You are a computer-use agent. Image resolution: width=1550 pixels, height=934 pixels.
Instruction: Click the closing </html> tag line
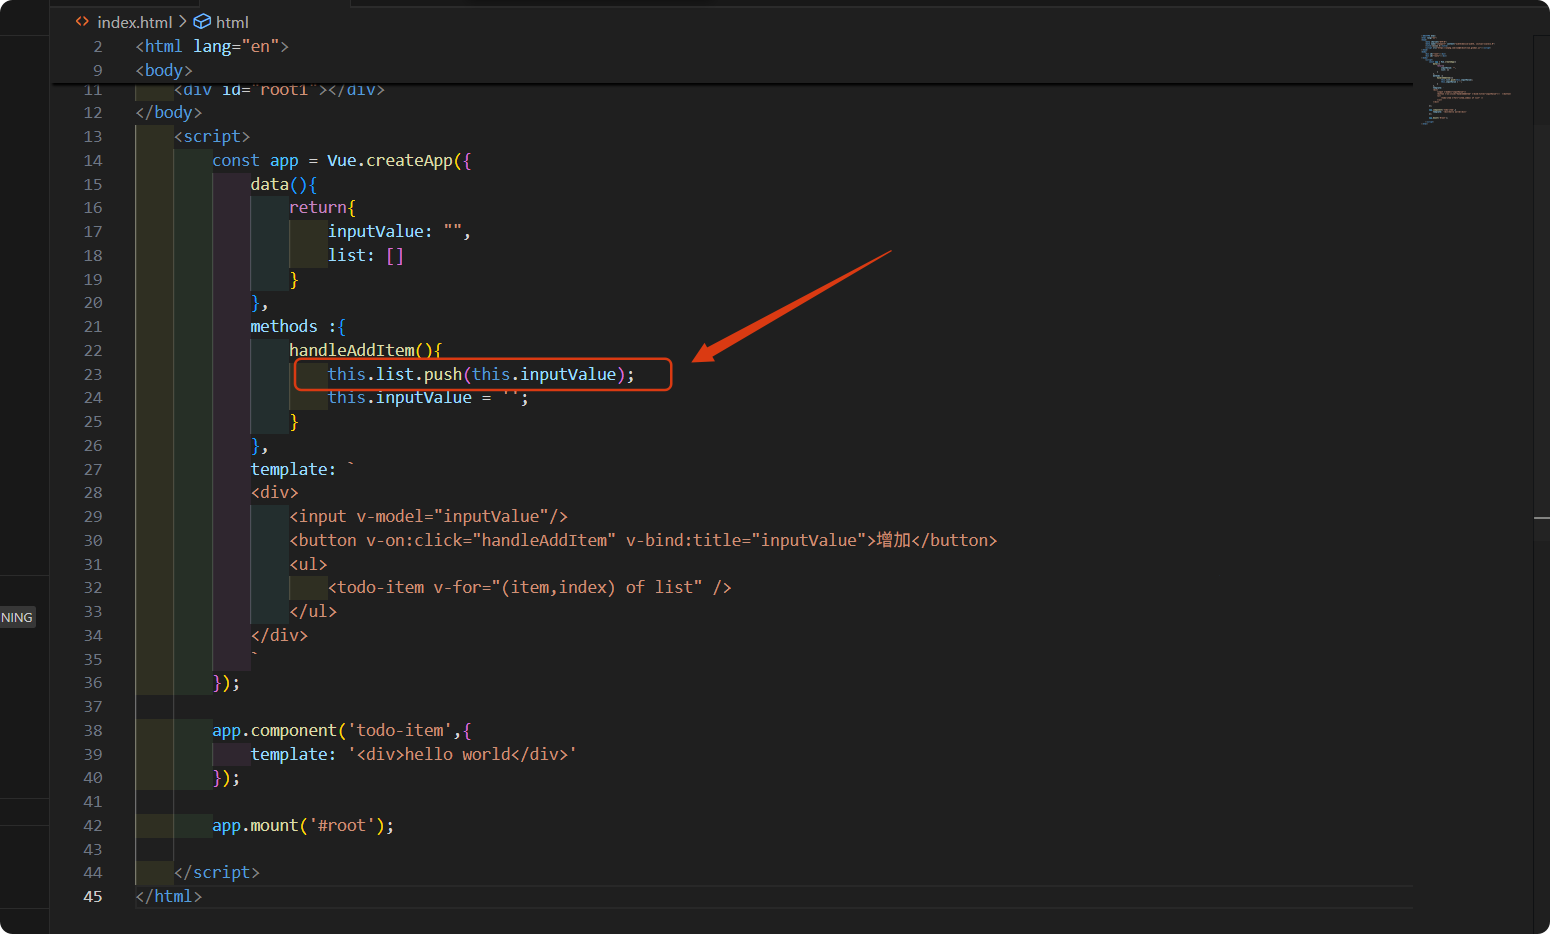[168, 896]
